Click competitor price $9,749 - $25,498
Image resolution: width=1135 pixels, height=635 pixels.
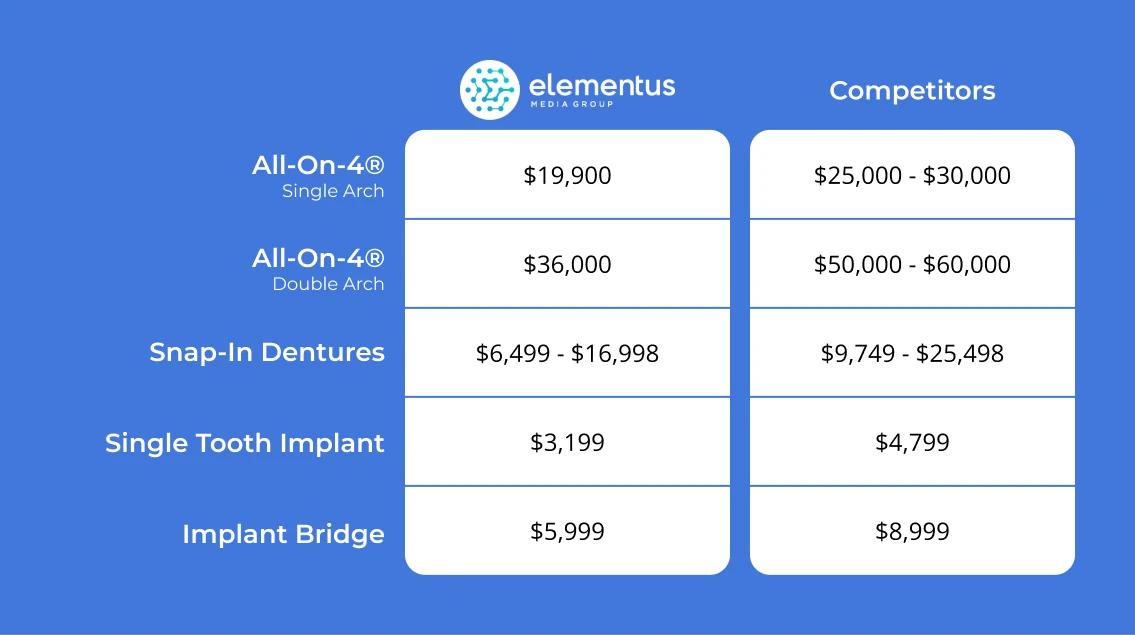point(912,353)
